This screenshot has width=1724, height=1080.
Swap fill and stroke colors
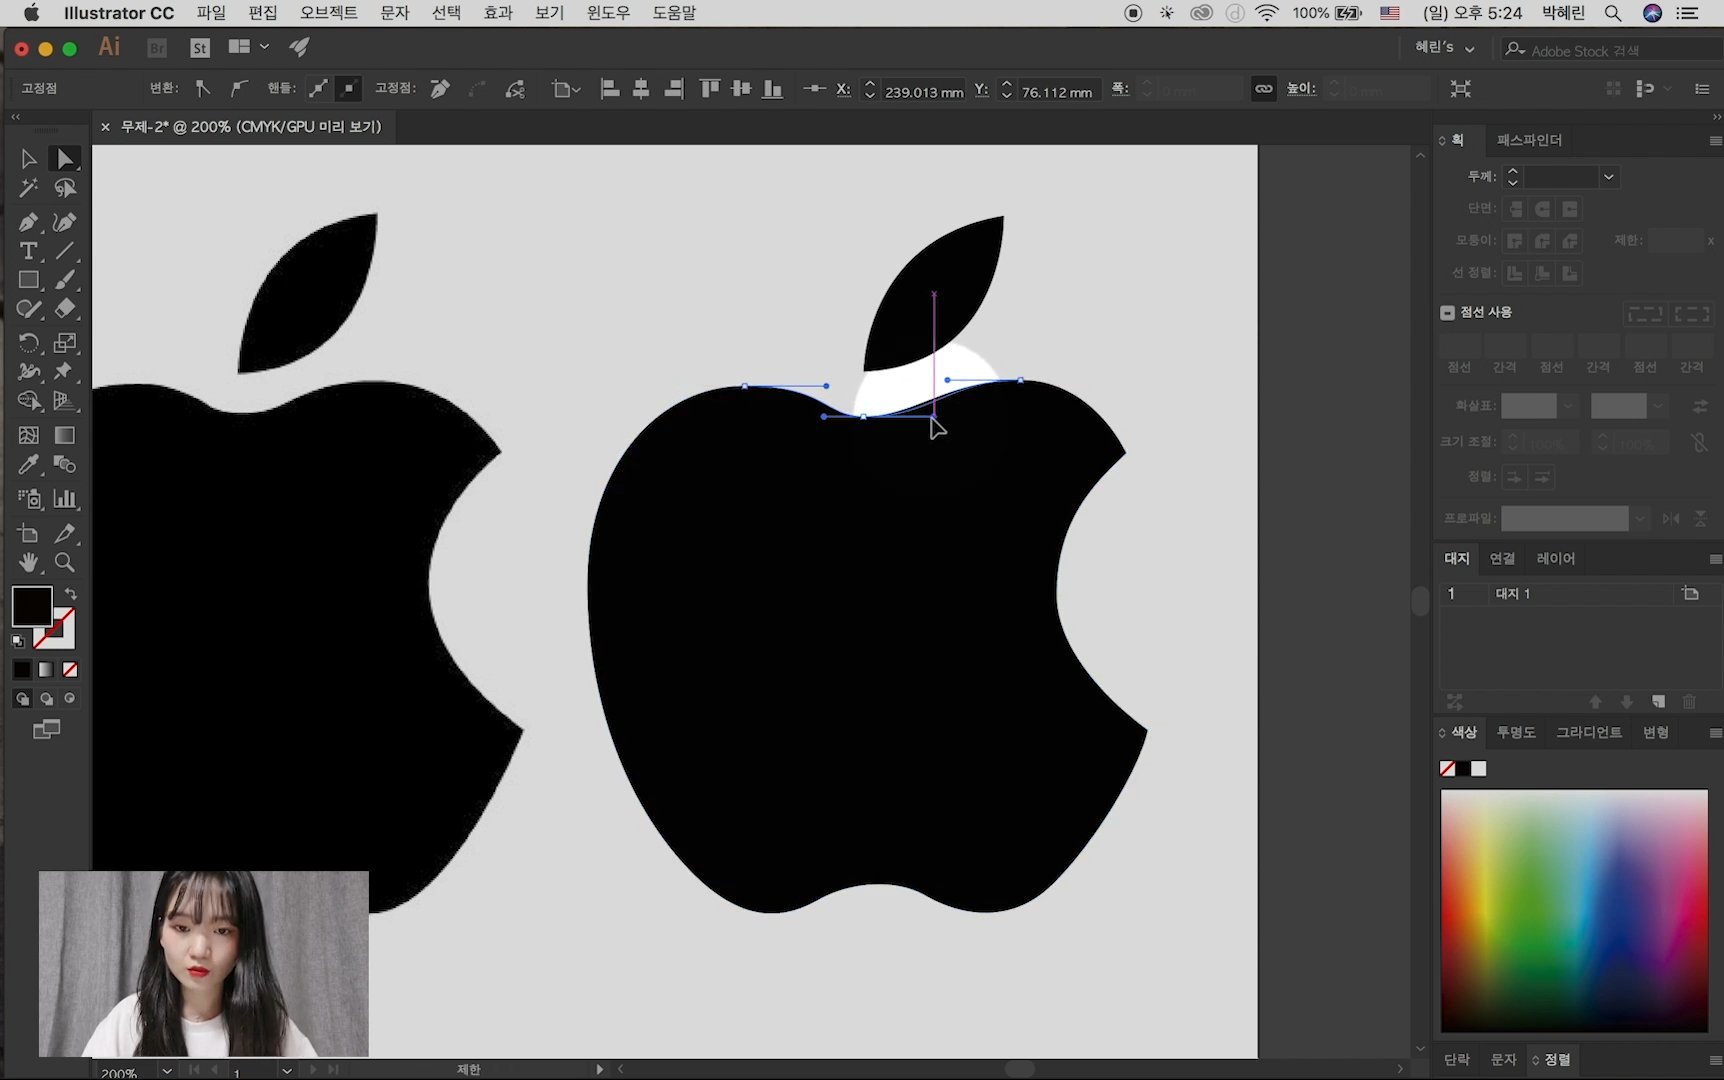pyautogui.click(x=70, y=594)
